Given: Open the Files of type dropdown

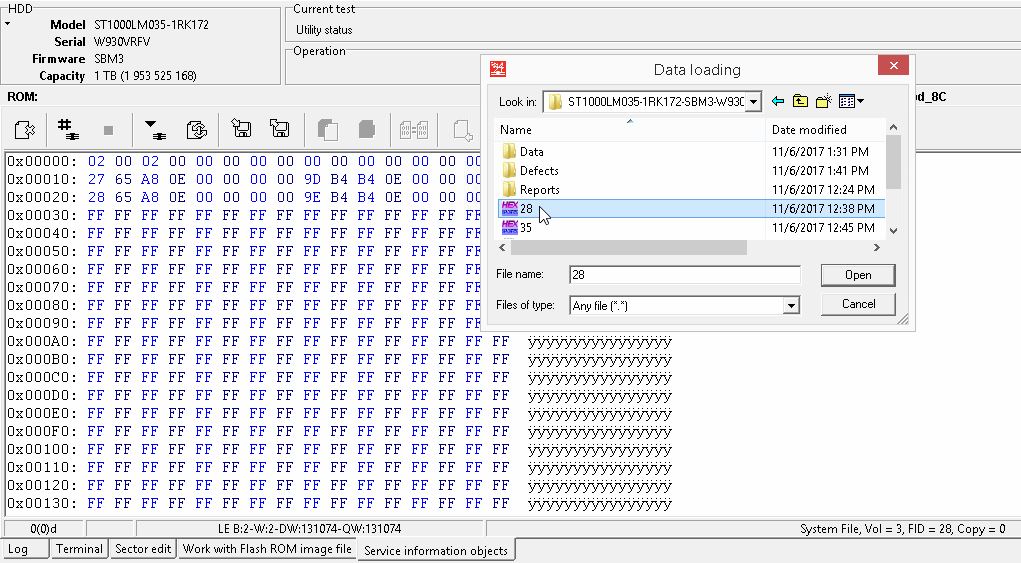Looking at the screenshot, I should point(791,305).
